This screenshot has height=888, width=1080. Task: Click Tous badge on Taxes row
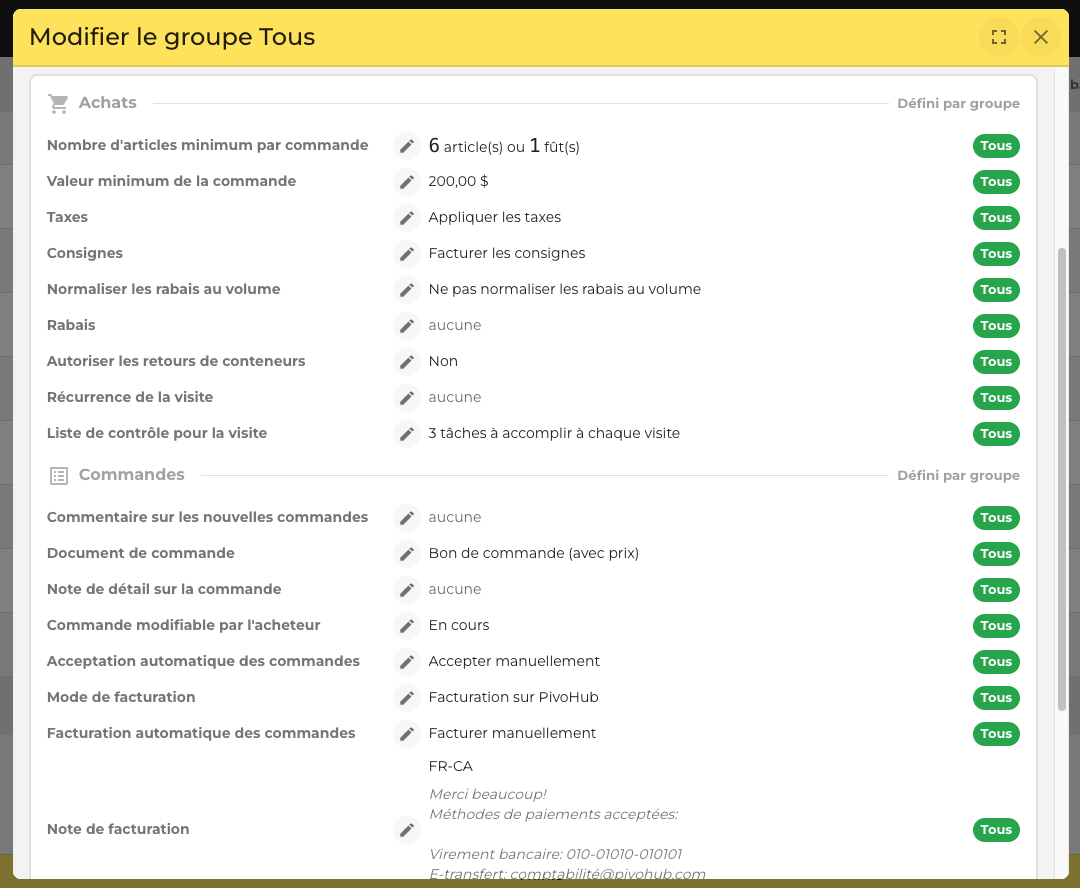[x=996, y=218]
